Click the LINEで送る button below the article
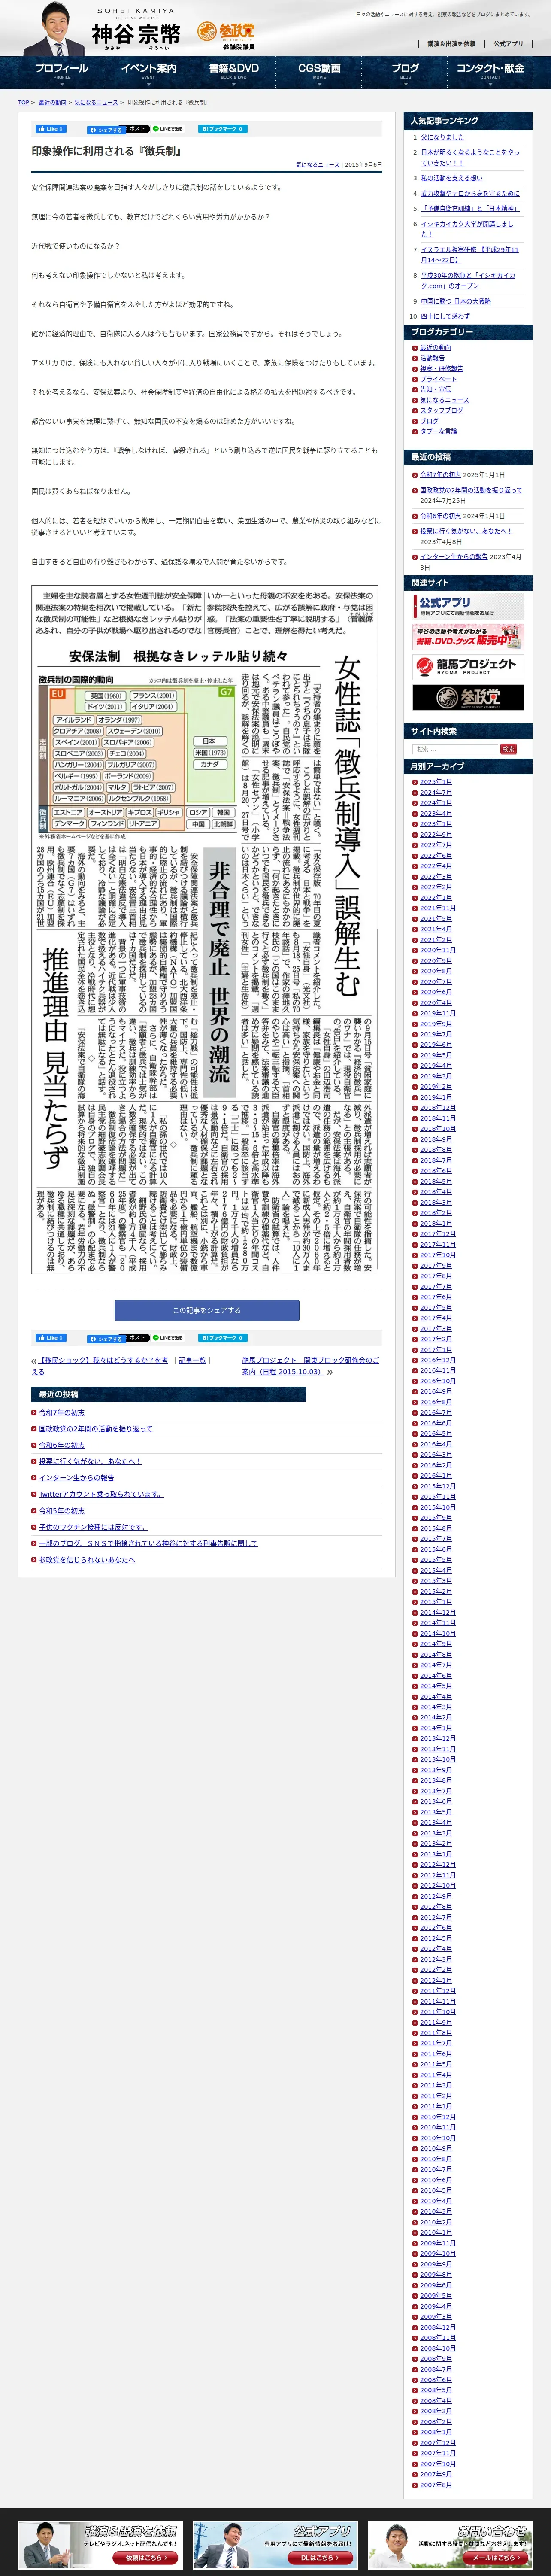The image size is (551, 2576). 168,1338
